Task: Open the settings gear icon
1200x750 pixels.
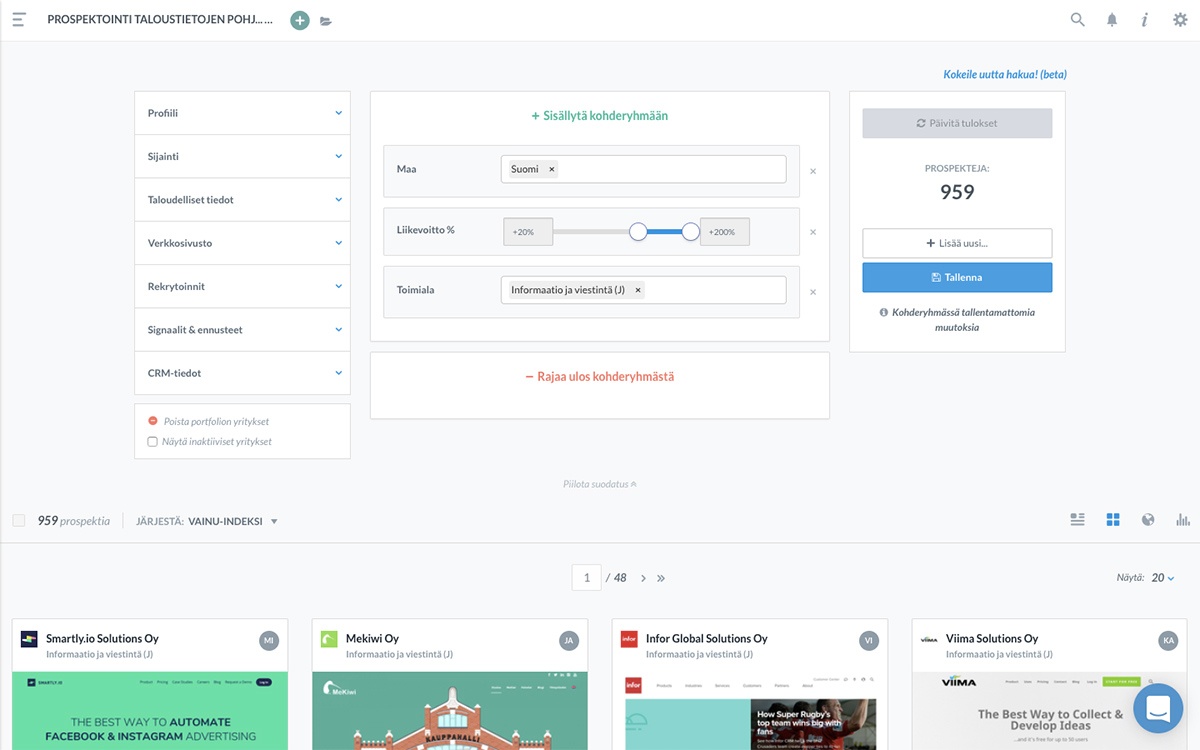Action: tap(1180, 20)
